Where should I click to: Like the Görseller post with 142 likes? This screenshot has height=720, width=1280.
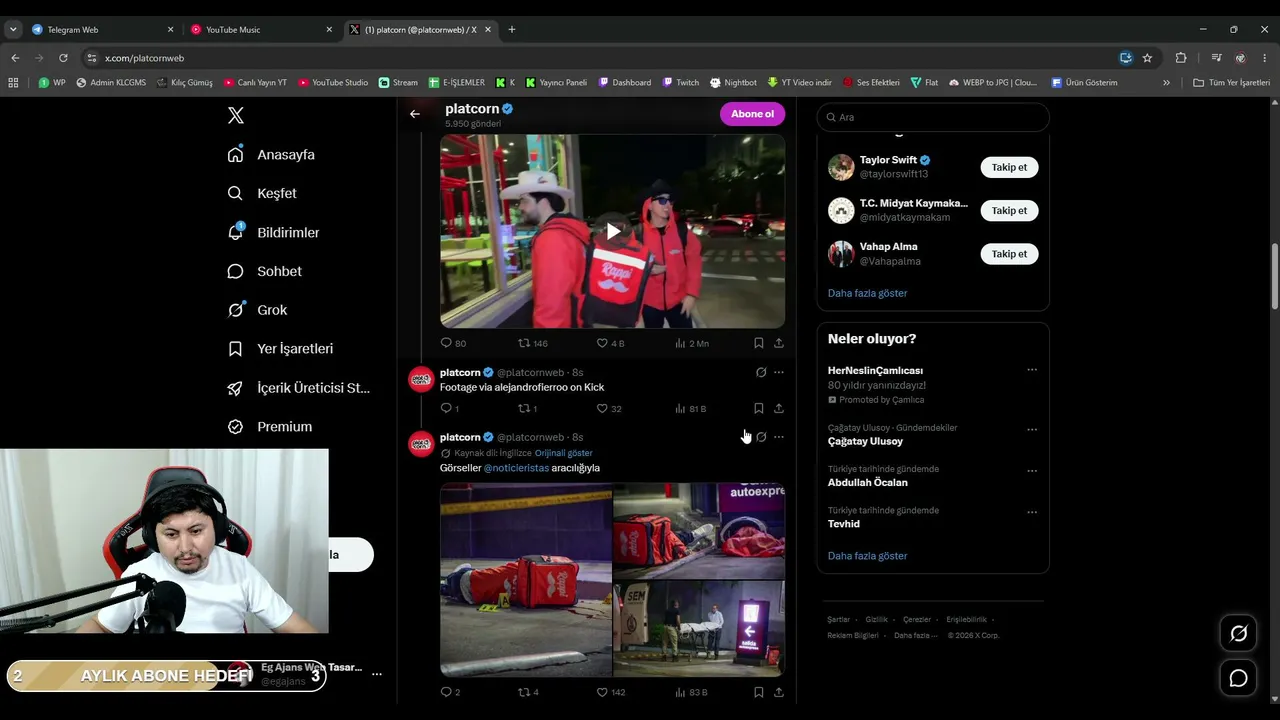click(611, 692)
